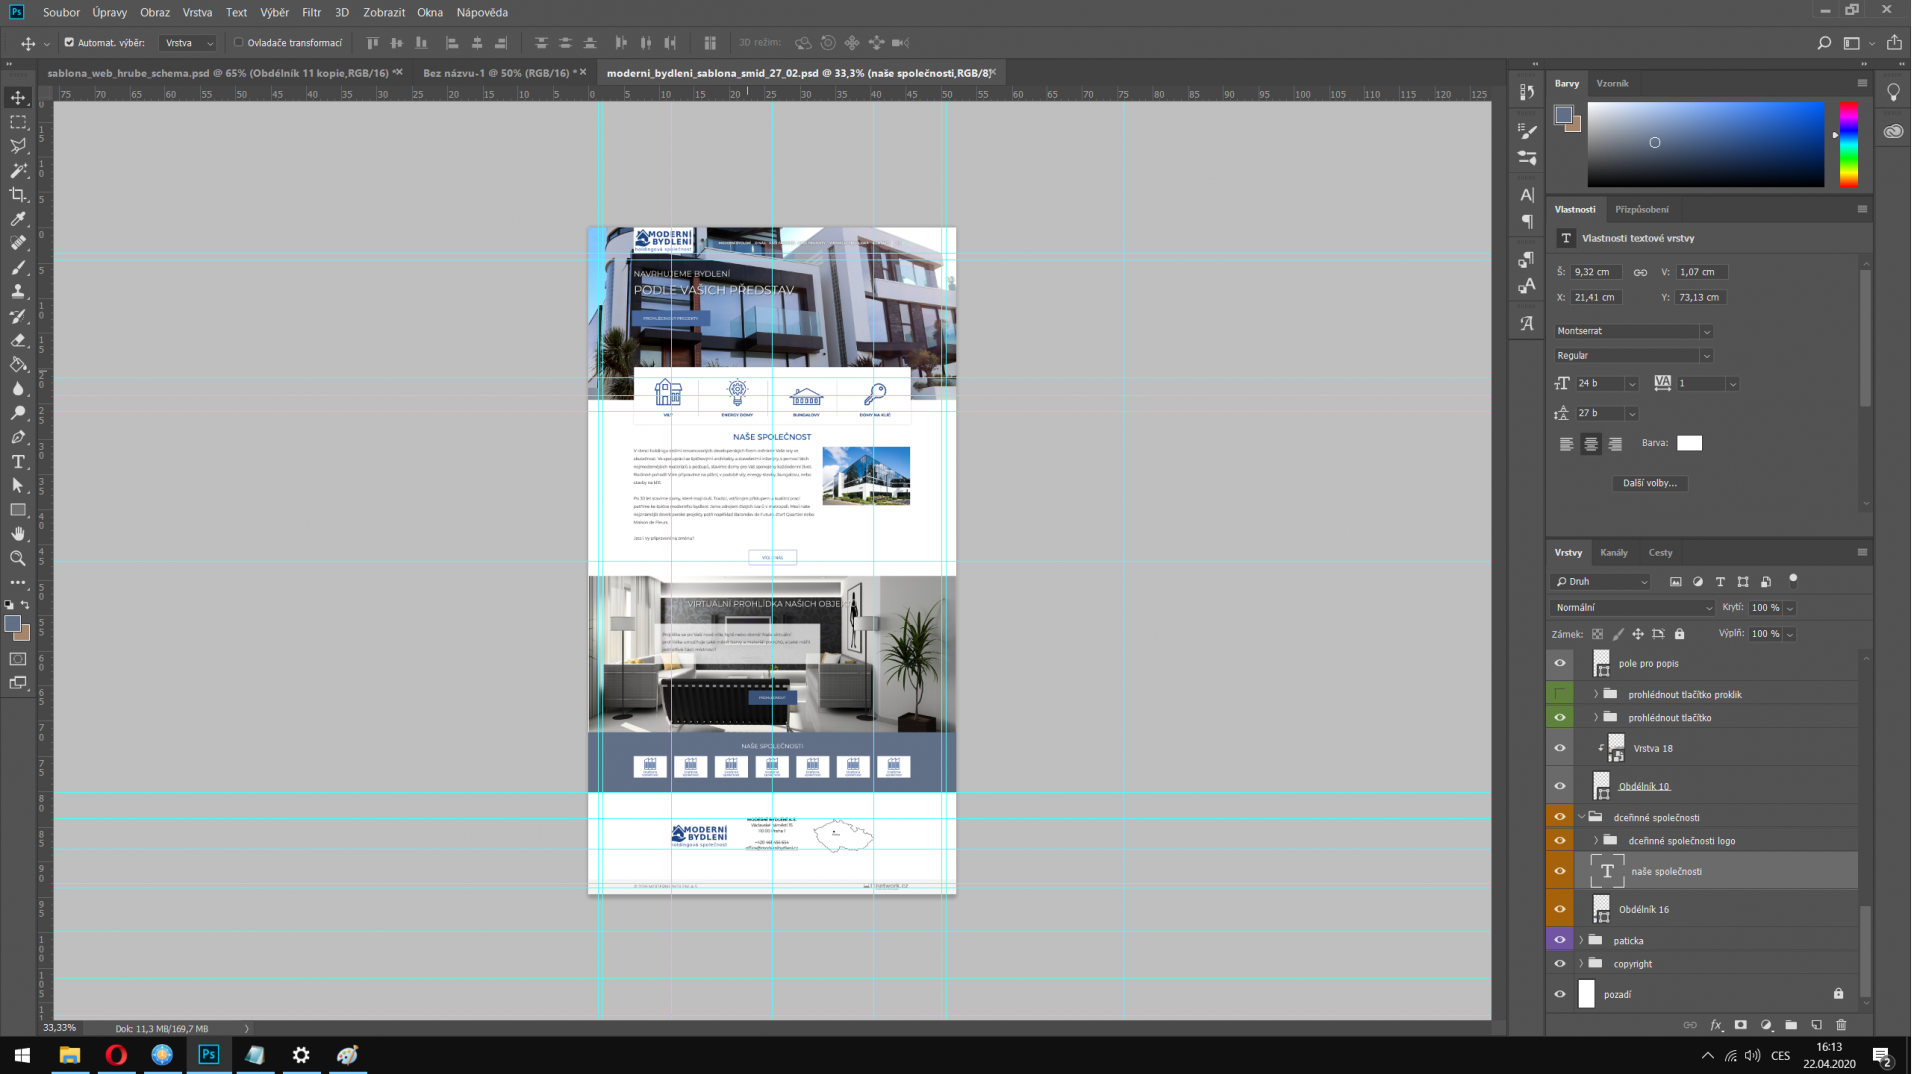Image resolution: width=1920 pixels, height=1074 pixels.
Task: Open the Normální blend mode dropdown
Action: (x=1630, y=607)
